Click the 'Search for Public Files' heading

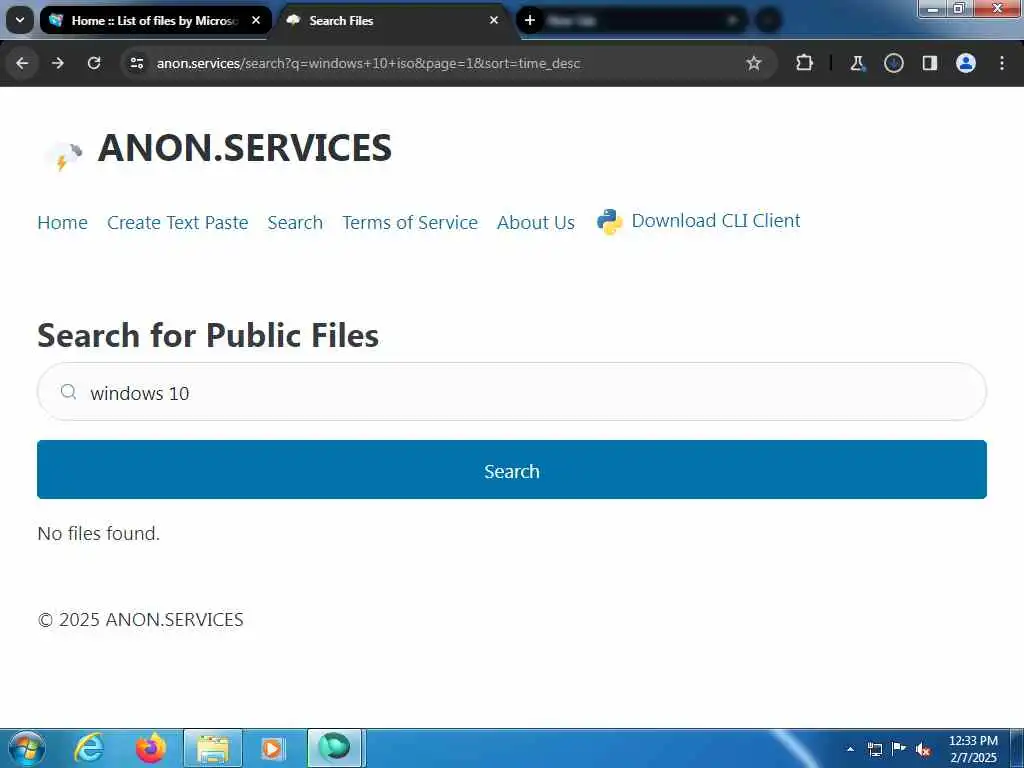coord(208,336)
